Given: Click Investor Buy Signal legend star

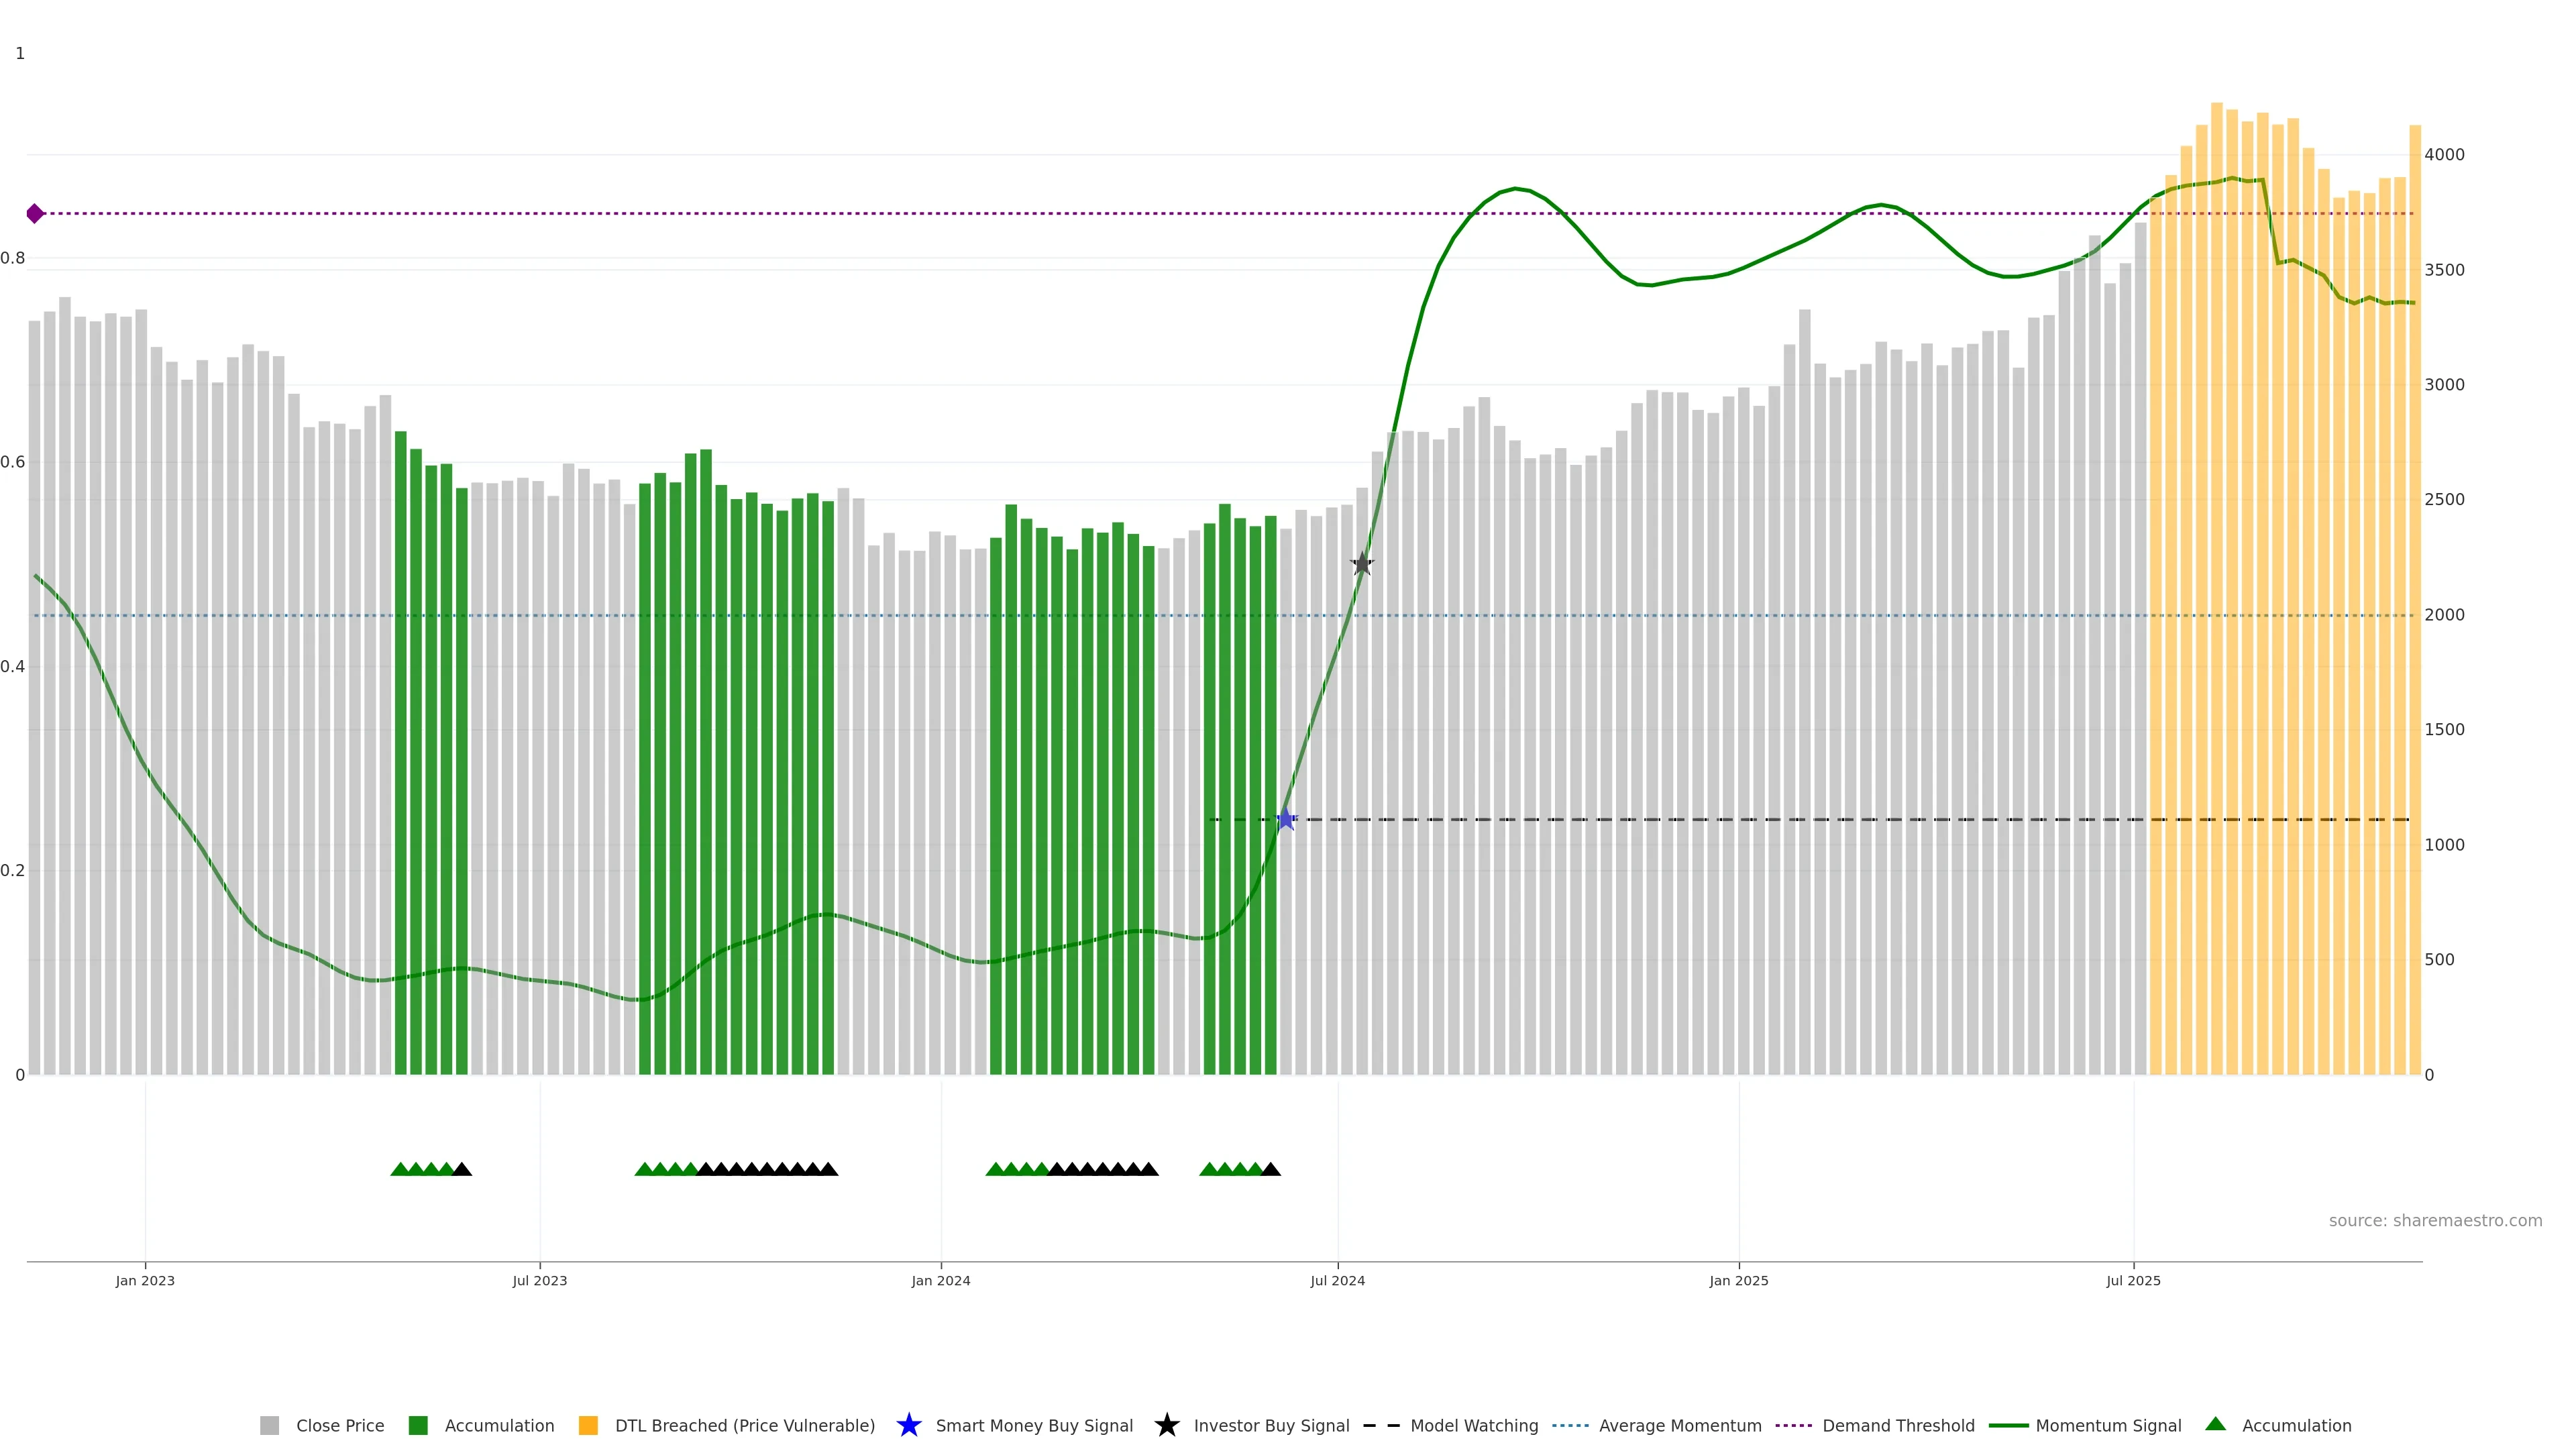Looking at the screenshot, I should point(1167,1425).
